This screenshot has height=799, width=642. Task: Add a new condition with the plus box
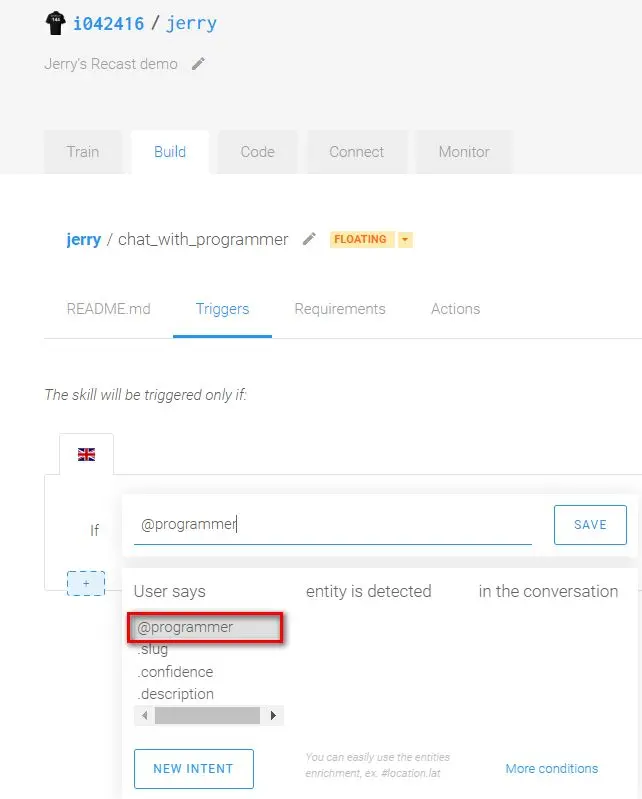[86, 583]
